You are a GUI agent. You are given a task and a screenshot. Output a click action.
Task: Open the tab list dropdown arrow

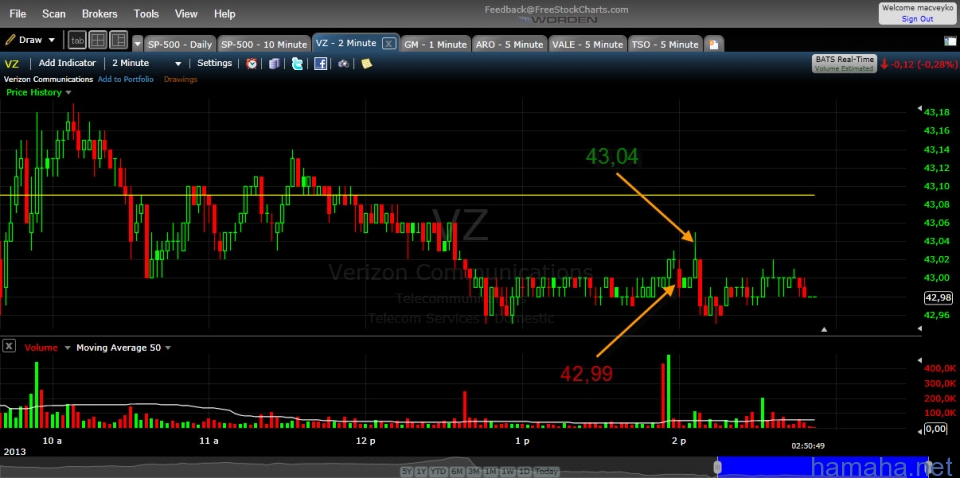point(137,44)
